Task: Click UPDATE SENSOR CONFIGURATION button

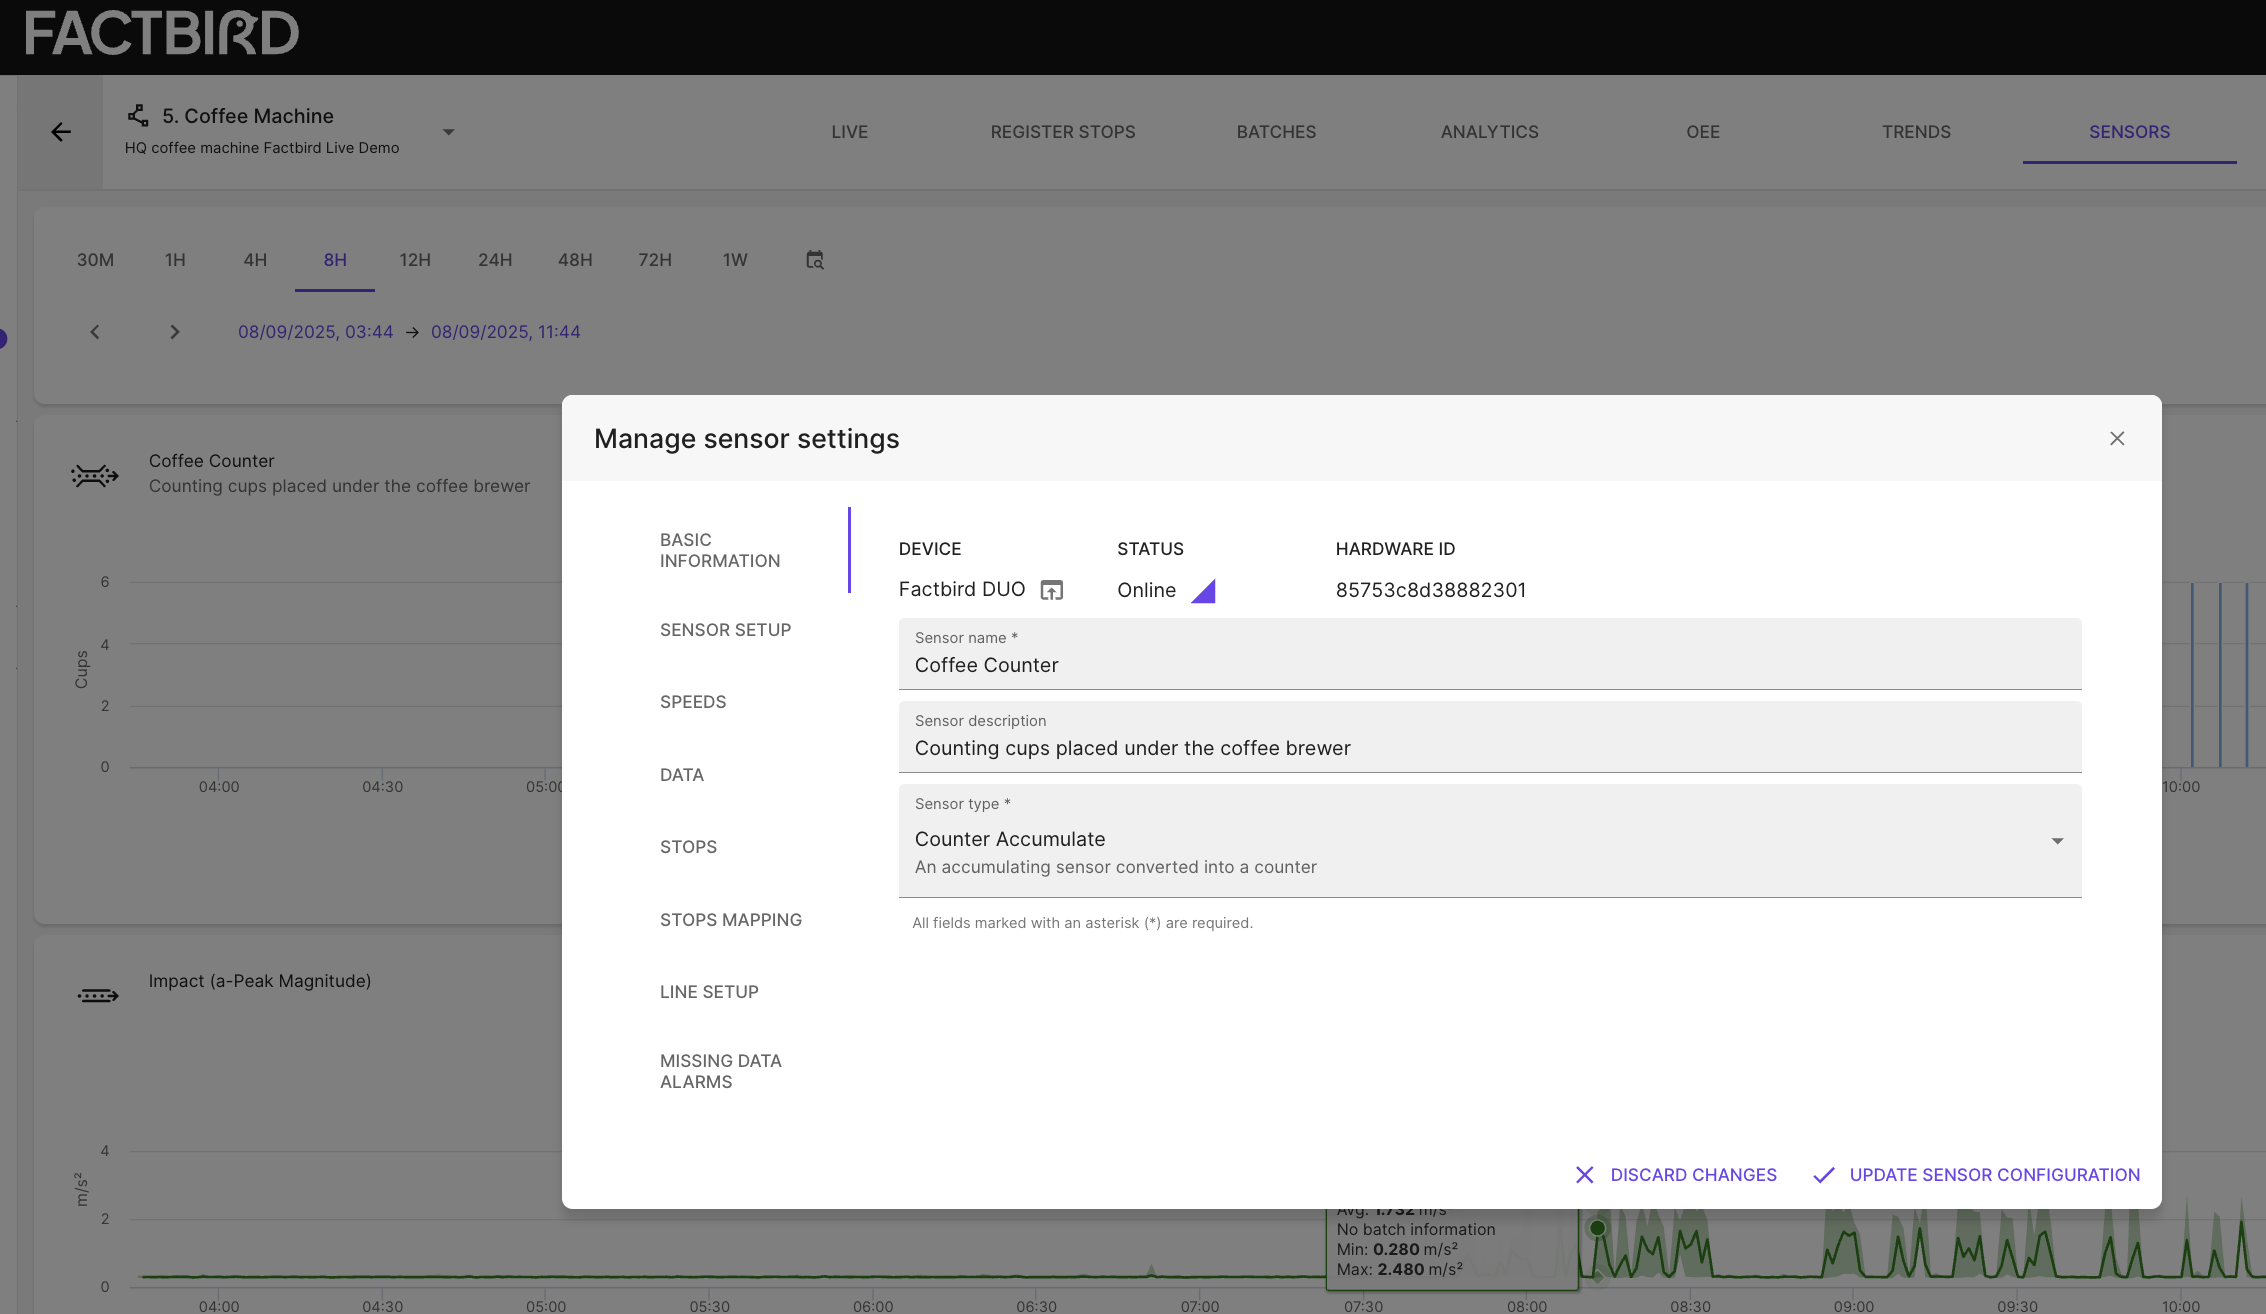Action: 1977,1175
